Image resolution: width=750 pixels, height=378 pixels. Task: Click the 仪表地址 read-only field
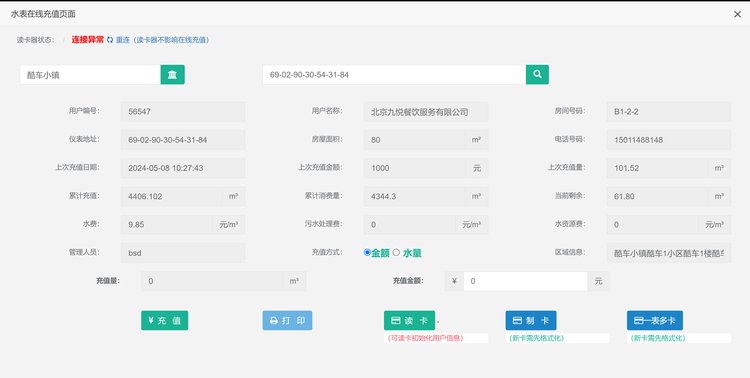click(x=183, y=140)
